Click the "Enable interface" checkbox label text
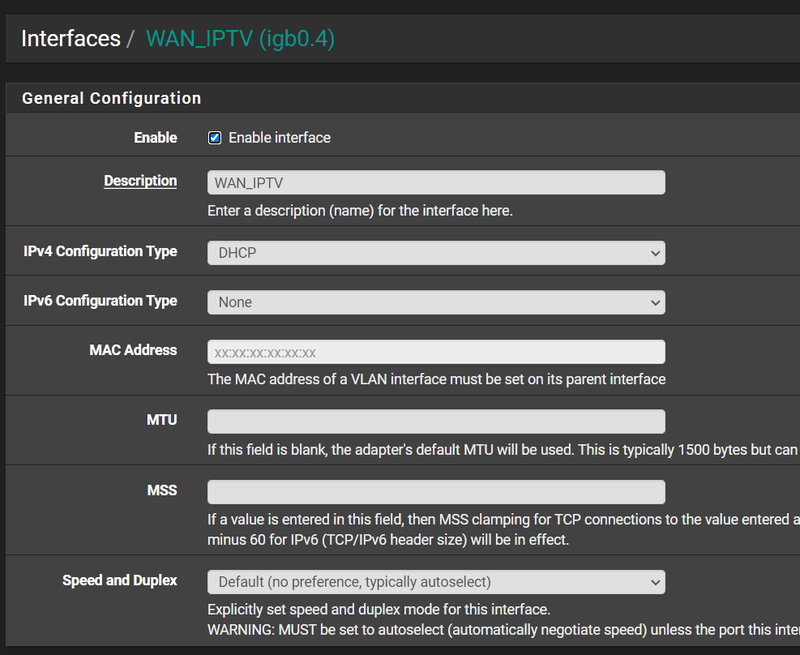The image size is (800, 655). click(x=279, y=138)
